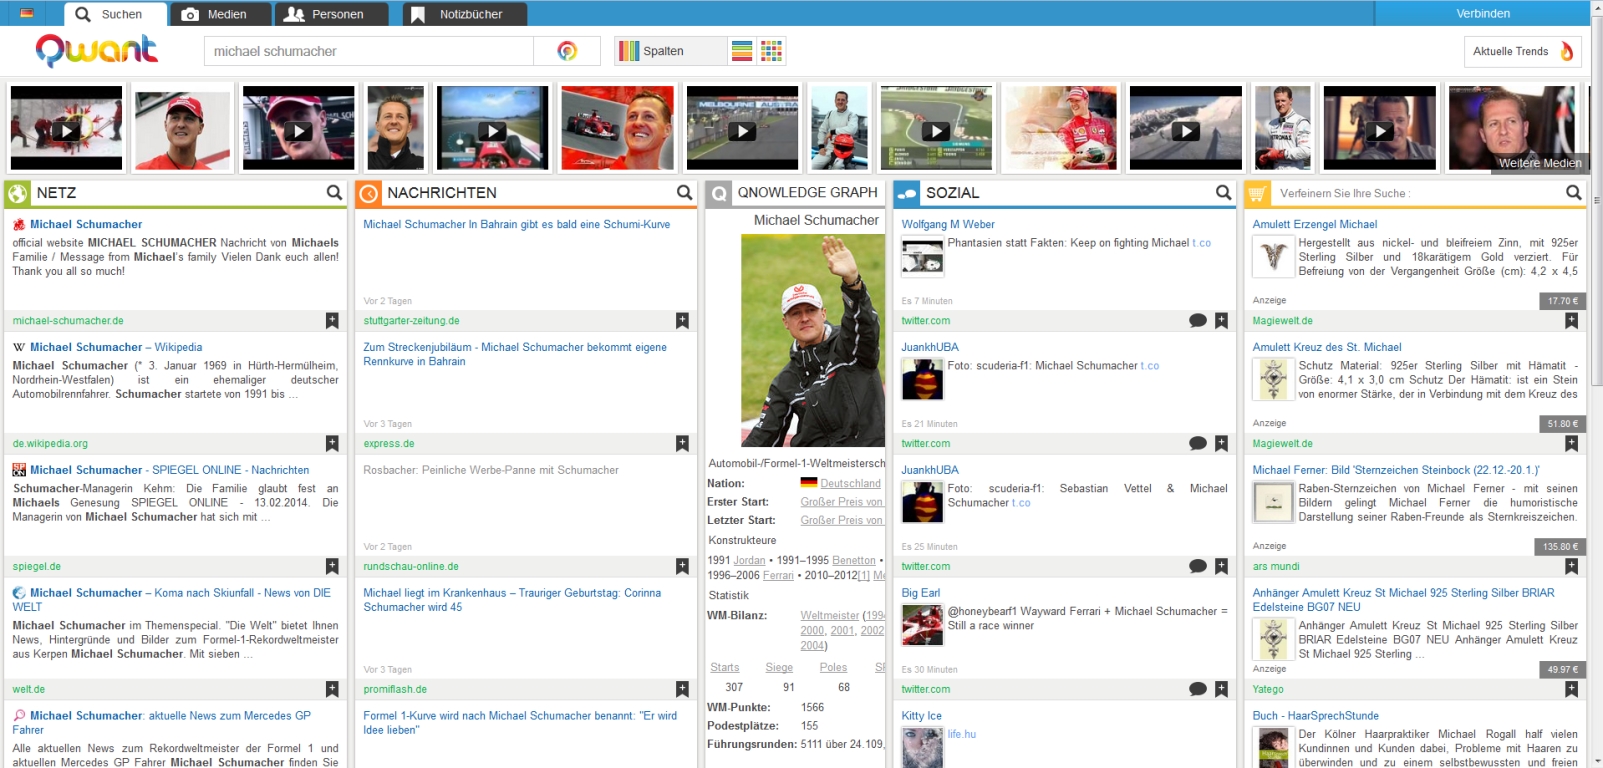The image size is (1603, 768).
Task: Open the SPIEGEL ONLINE Nachrichten result
Action: (x=169, y=470)
